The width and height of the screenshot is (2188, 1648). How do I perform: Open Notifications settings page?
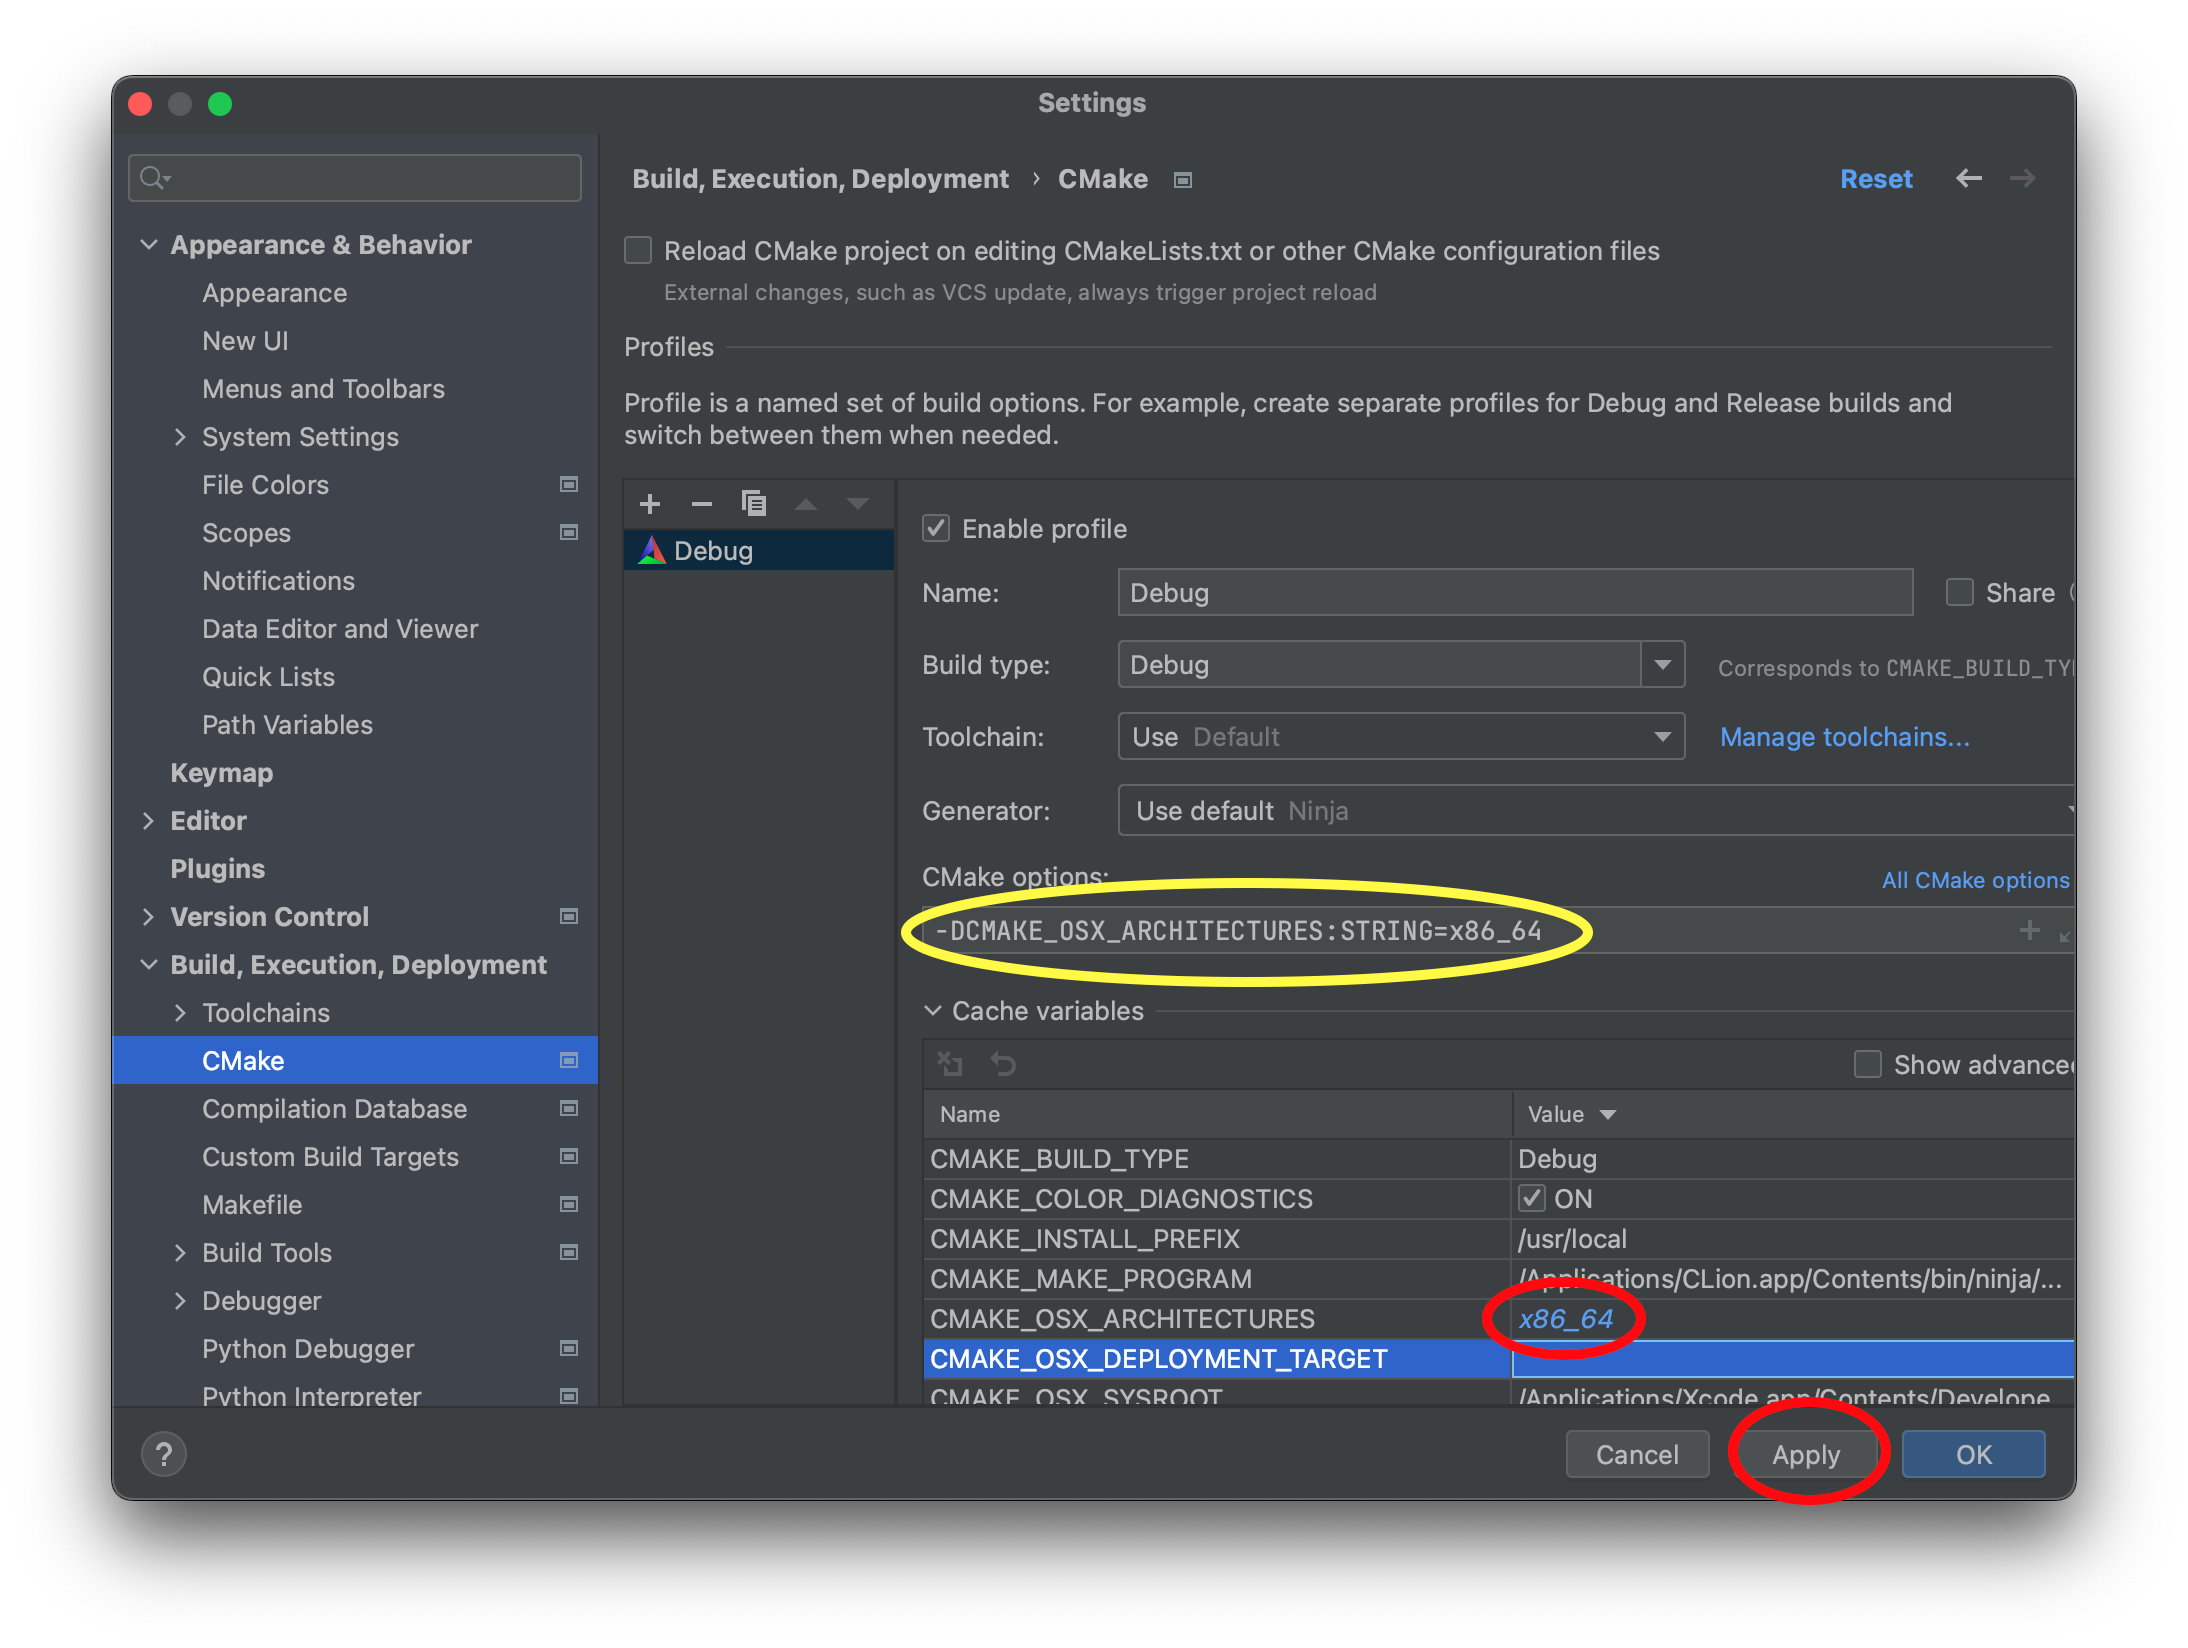(x=278, y=581)
